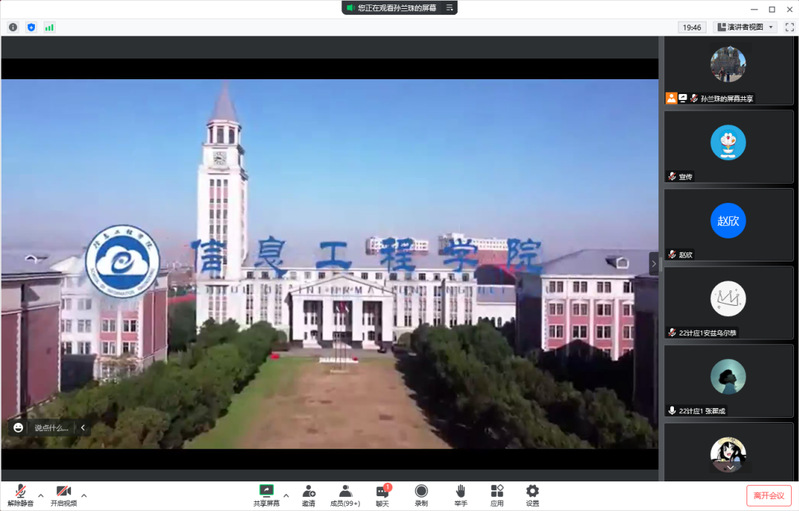Screen dimensions: 799x511
Task: Click the share screen icon
Action: pos(266,491)
